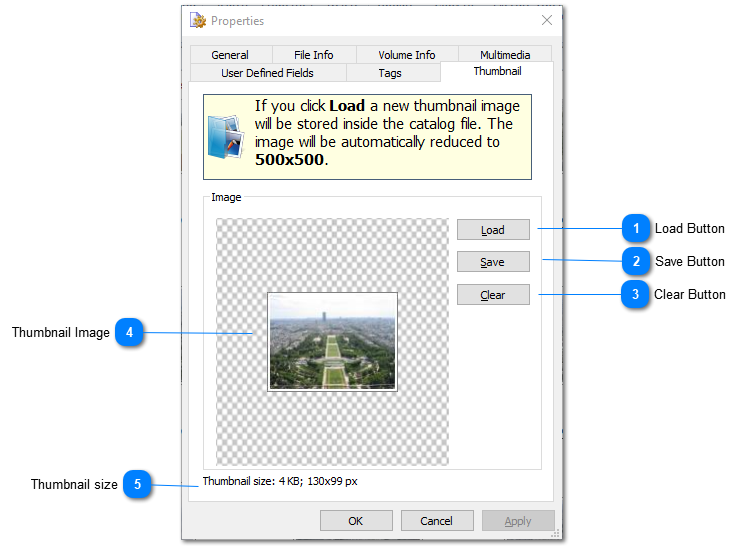Close the Properties dialog with the X
This screenshot has height=549, width=742.
pyautogui.click(x=547, y=20)
